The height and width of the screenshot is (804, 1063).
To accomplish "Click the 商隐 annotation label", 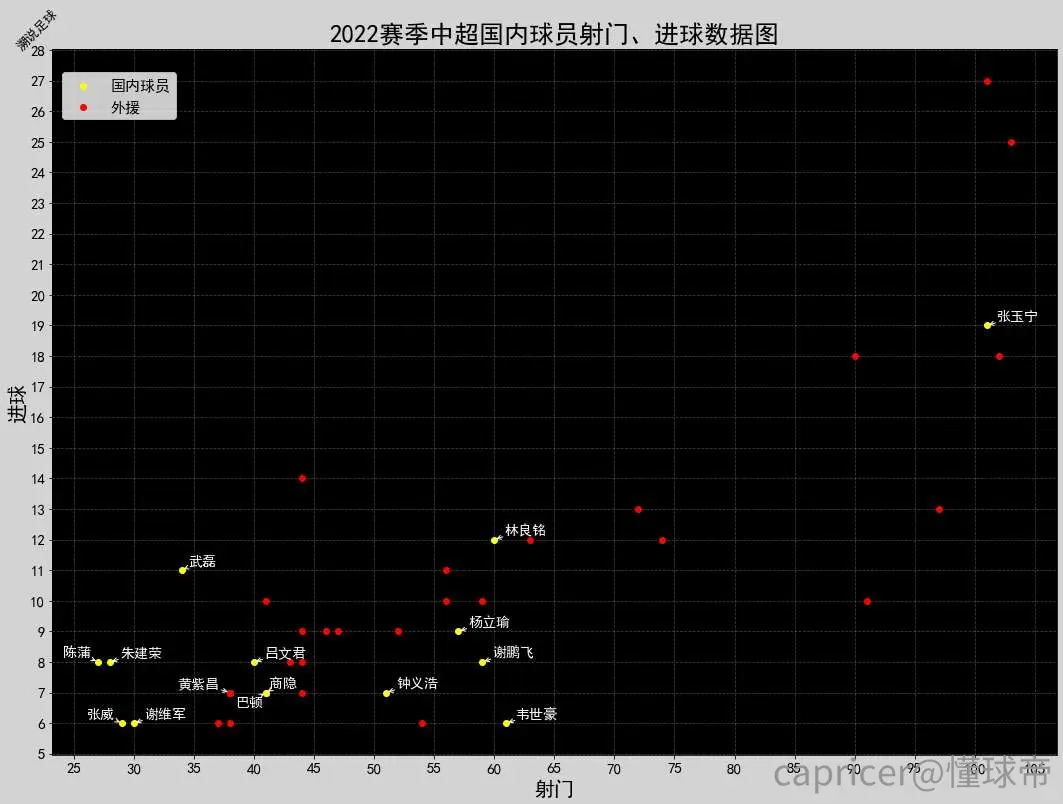I will click(283, 683).
